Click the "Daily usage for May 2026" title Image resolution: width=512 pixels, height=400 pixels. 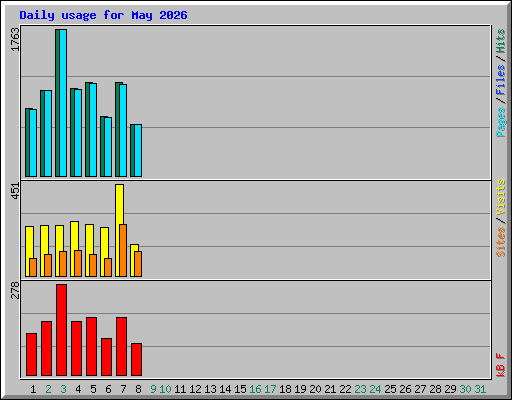(x=103, y=15)
